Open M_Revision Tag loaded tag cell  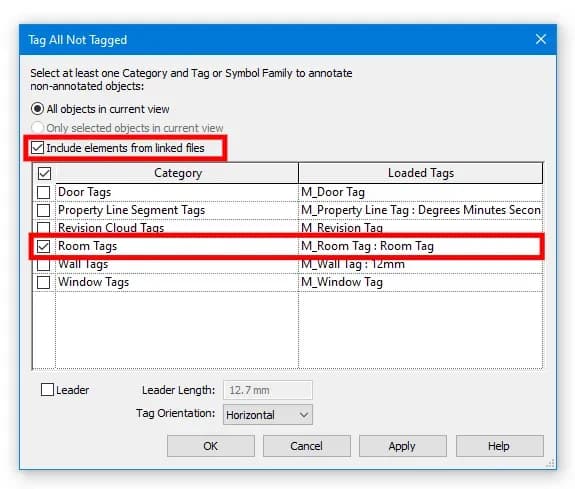[x=420, y=228]
